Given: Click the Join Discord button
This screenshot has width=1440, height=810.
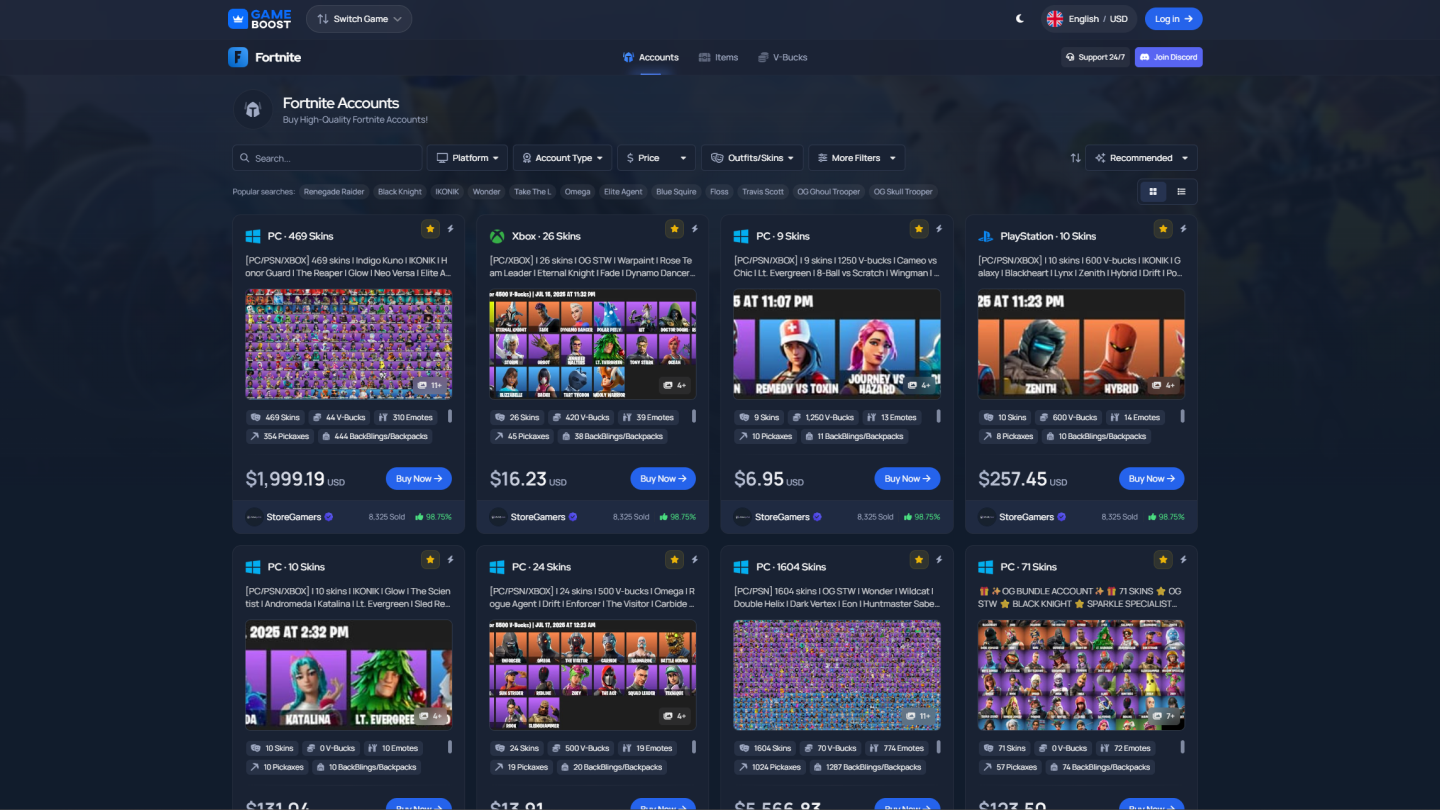Looking at the screenshot, I should 1168,57.
